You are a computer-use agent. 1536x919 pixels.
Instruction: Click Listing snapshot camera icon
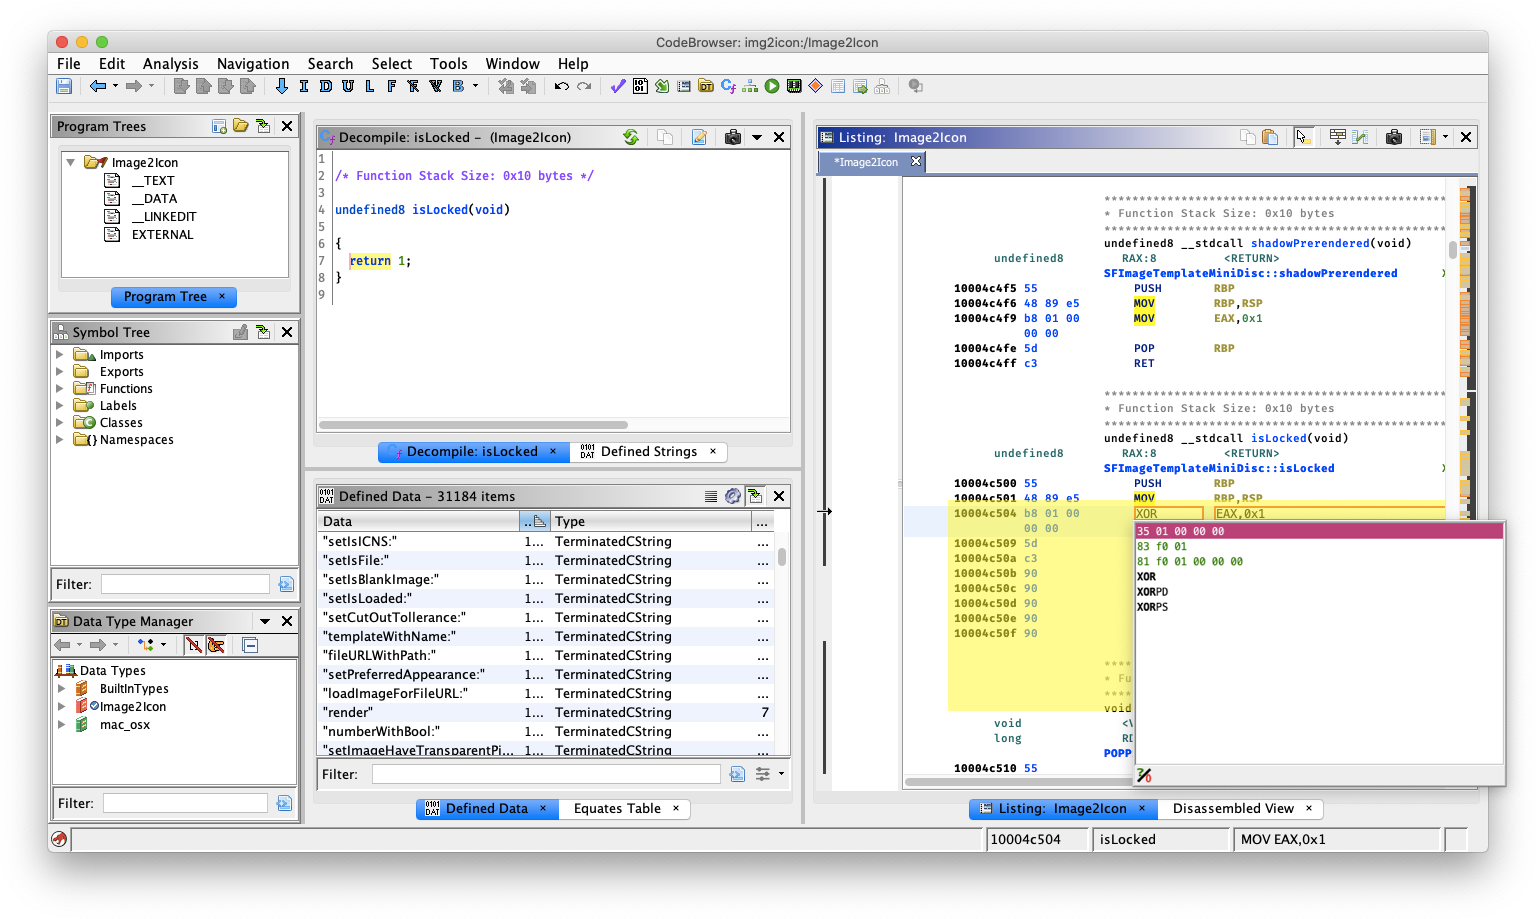click(1394, 137)
